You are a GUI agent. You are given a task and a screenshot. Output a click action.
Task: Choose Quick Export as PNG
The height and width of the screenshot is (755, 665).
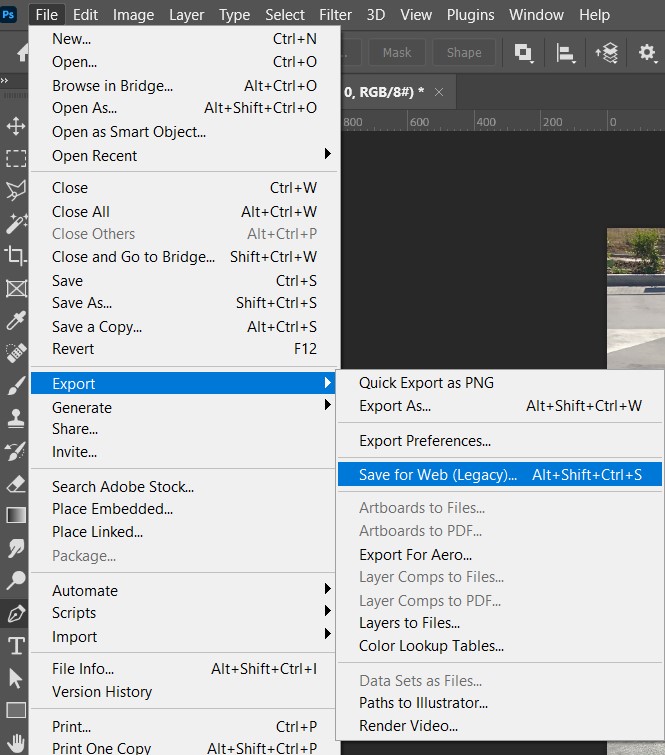(x=426, y=383)
